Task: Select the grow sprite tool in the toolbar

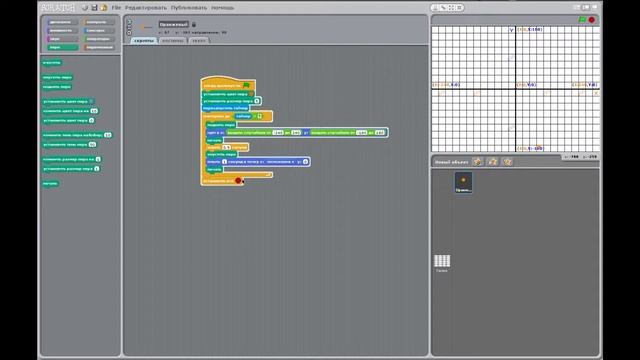Action: (x=451, y=8)
